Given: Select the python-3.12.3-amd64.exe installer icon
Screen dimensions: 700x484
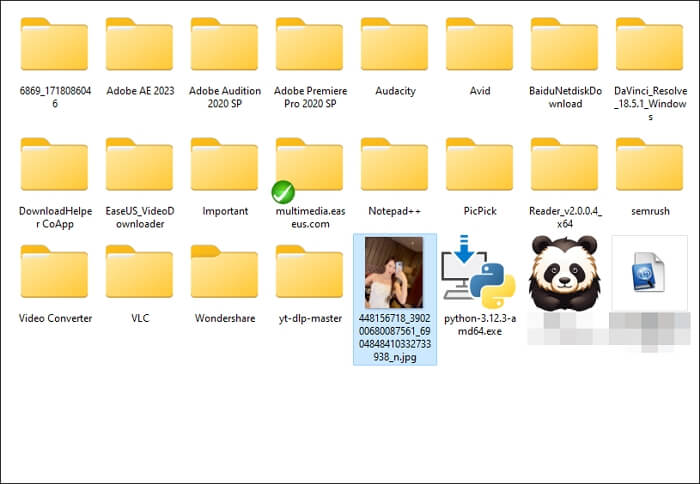Looking at the screenshot, I should 479,272.
